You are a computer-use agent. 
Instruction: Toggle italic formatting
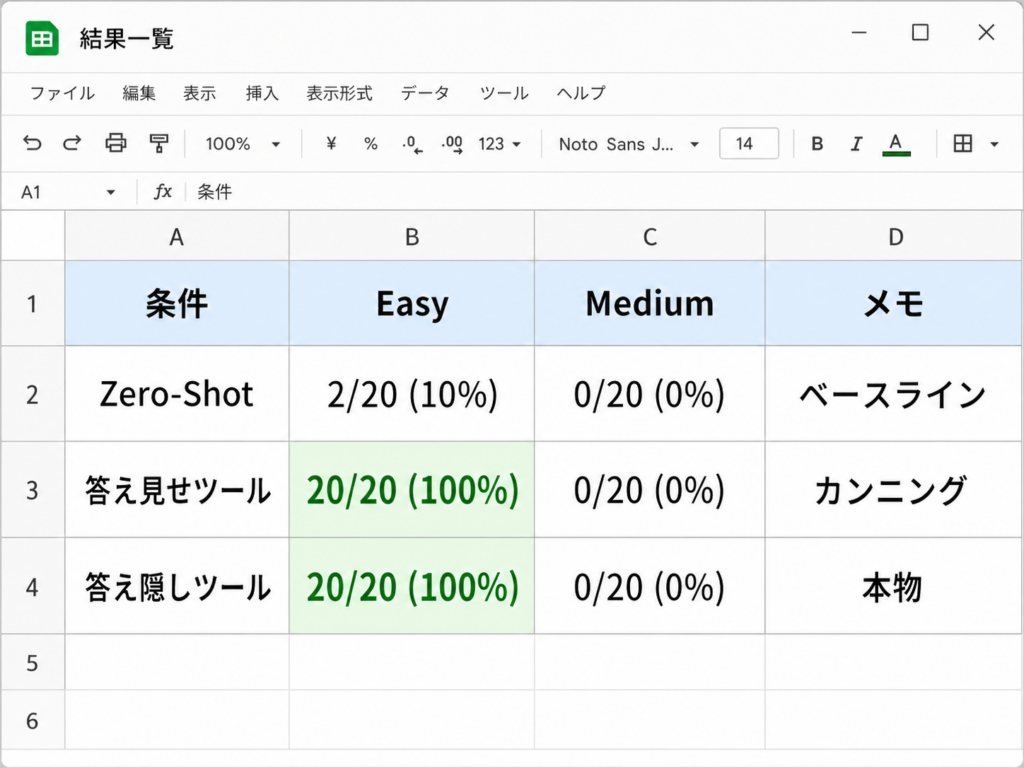click(x=856, y=144)
